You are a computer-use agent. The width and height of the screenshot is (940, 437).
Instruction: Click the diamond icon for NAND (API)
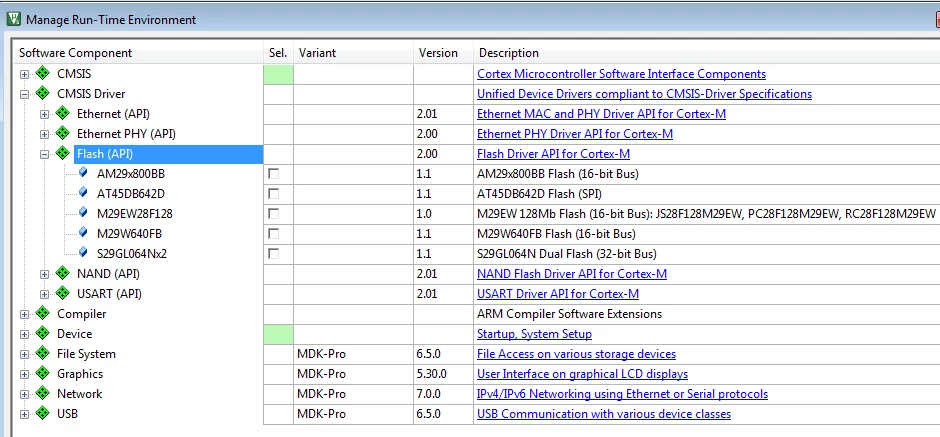[62, 273]
